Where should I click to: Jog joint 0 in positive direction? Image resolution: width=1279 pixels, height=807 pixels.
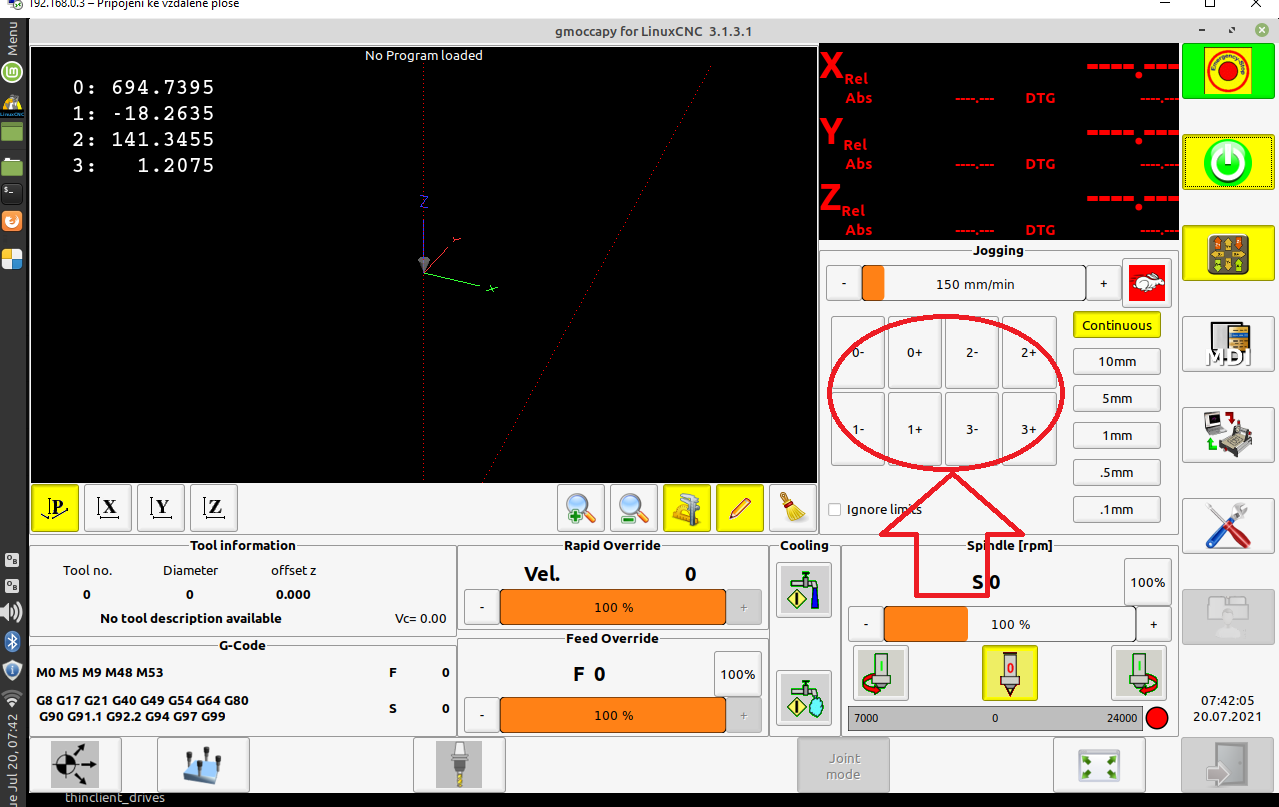tap(915, 352)
